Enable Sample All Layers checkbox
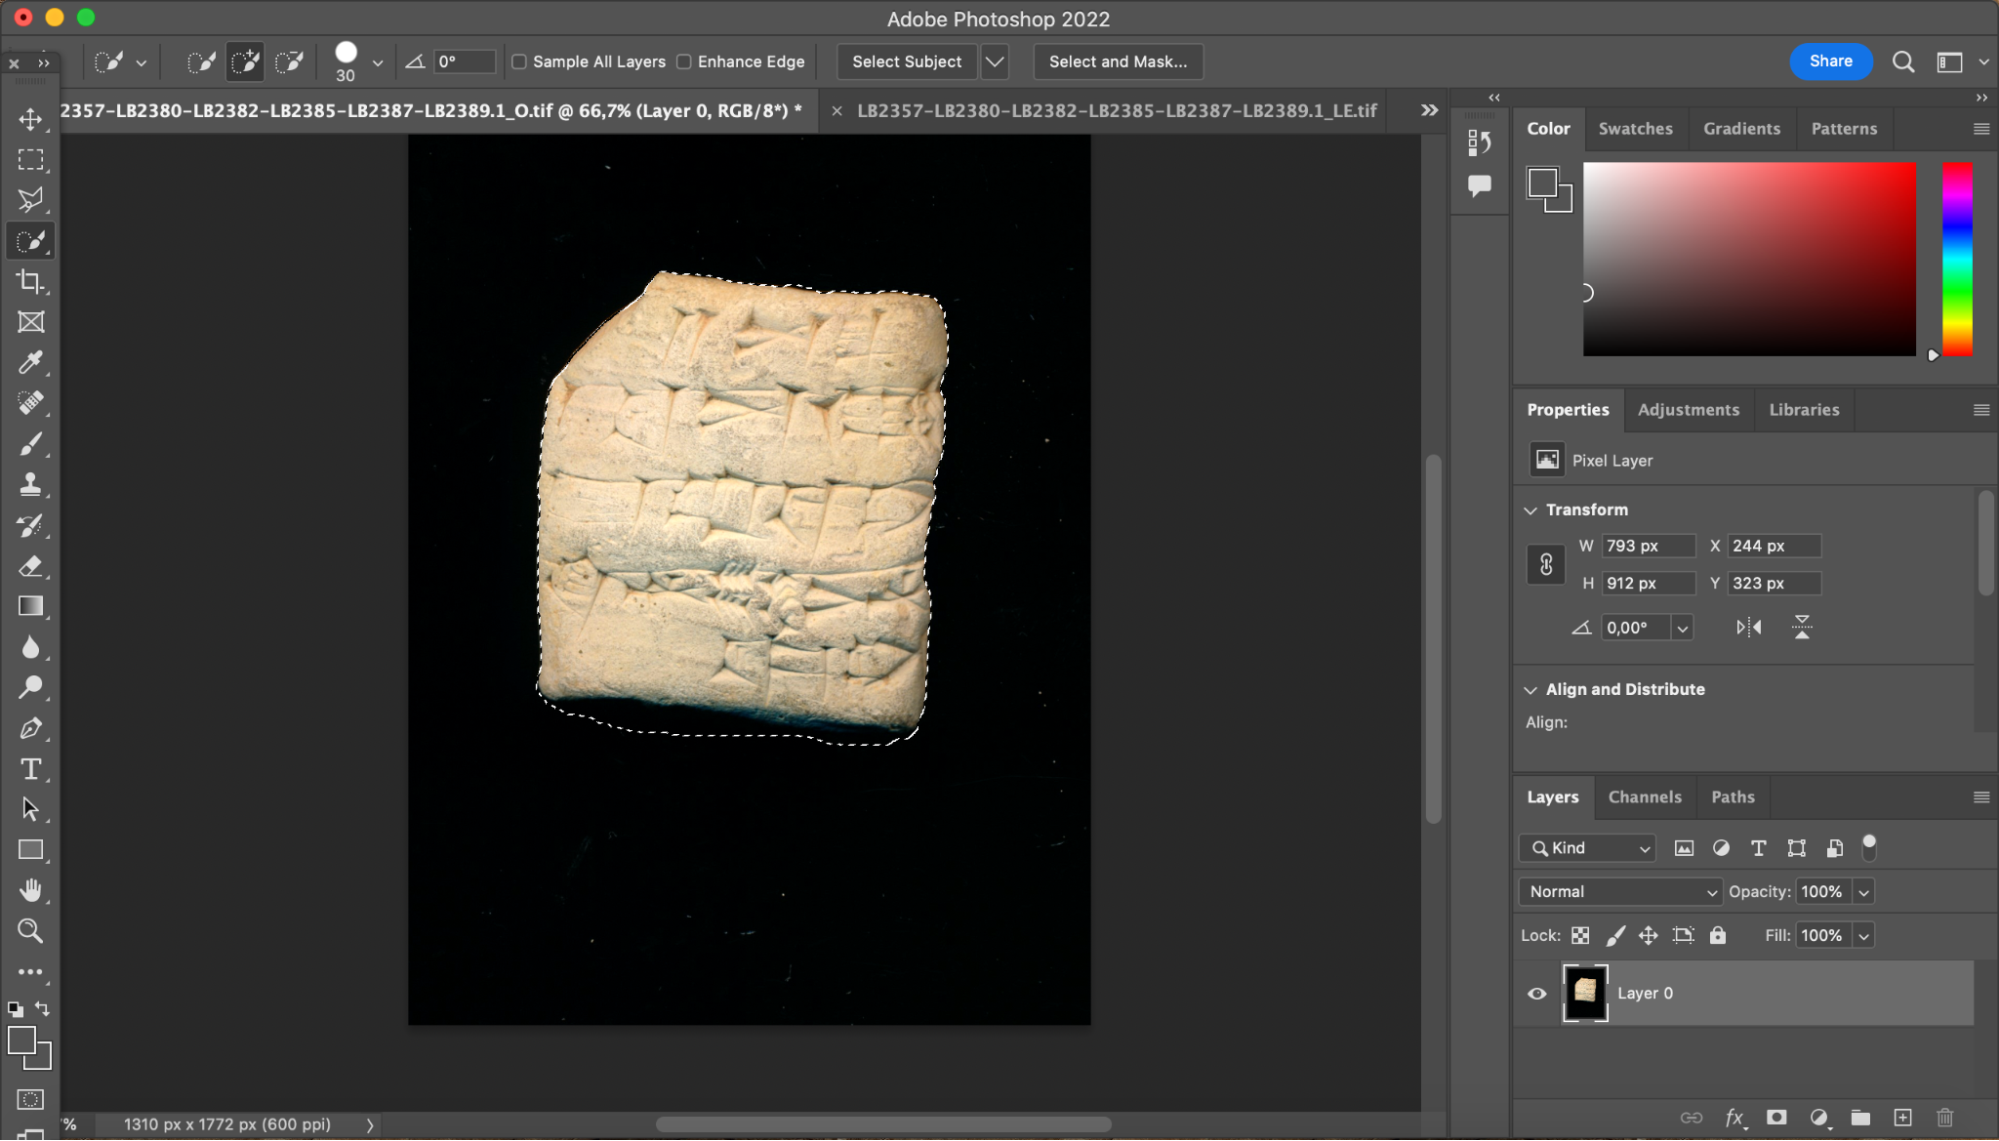The height and width of the screenshot is (1141, 1999). (519, 62)
